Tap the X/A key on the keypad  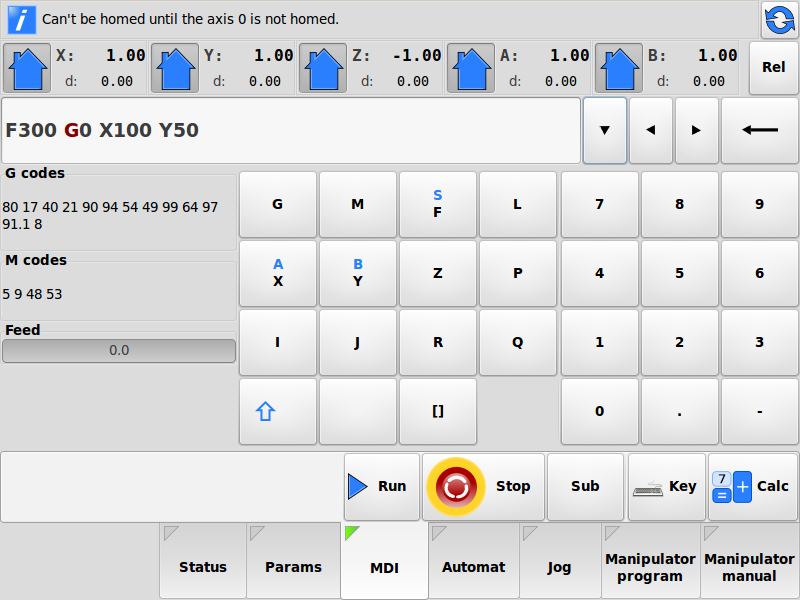(x=278, y=273)
